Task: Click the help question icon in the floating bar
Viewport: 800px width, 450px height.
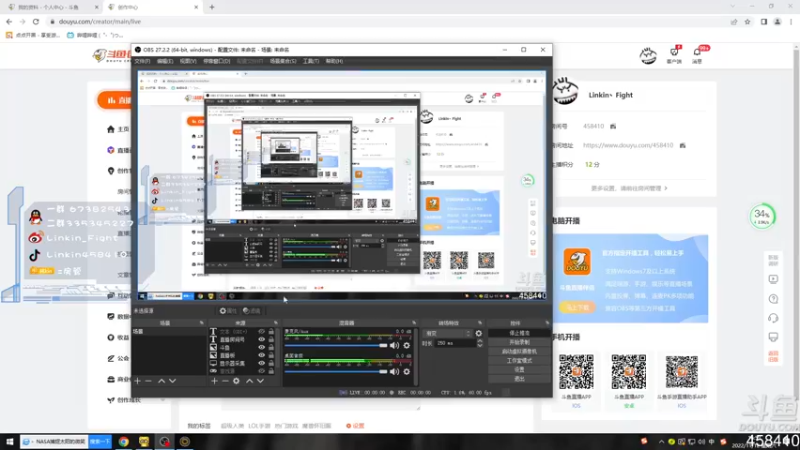Action: click(x=773, y=299)
